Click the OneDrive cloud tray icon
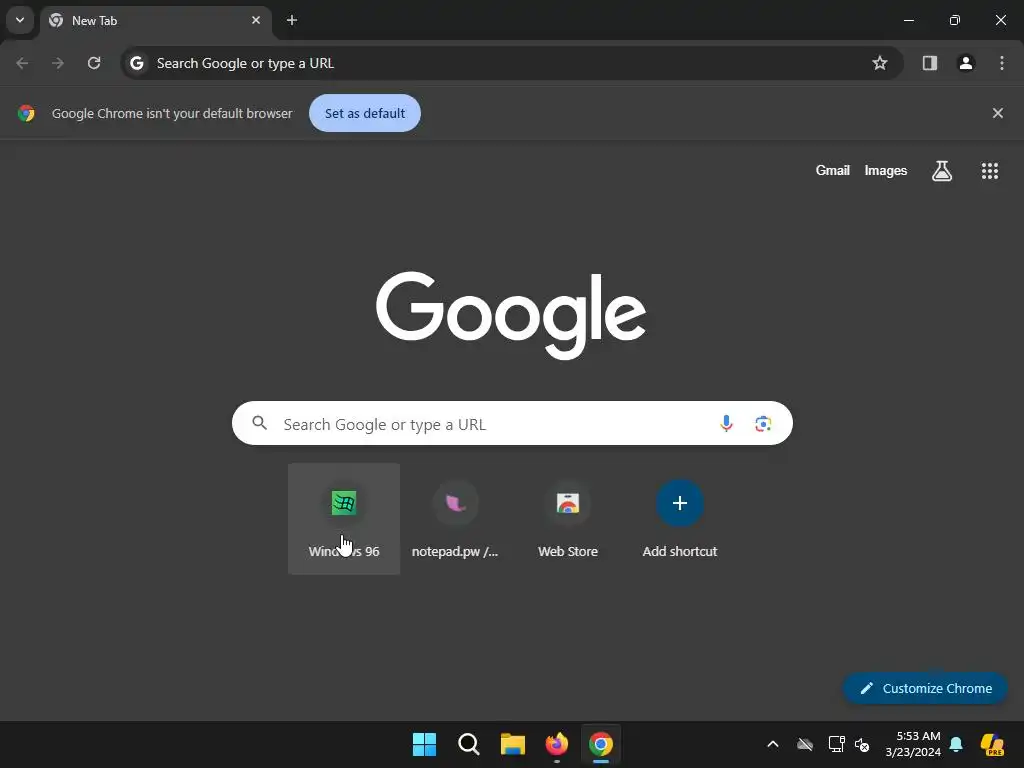Screen dimensions: 1024x768 [x=805, y=744]
